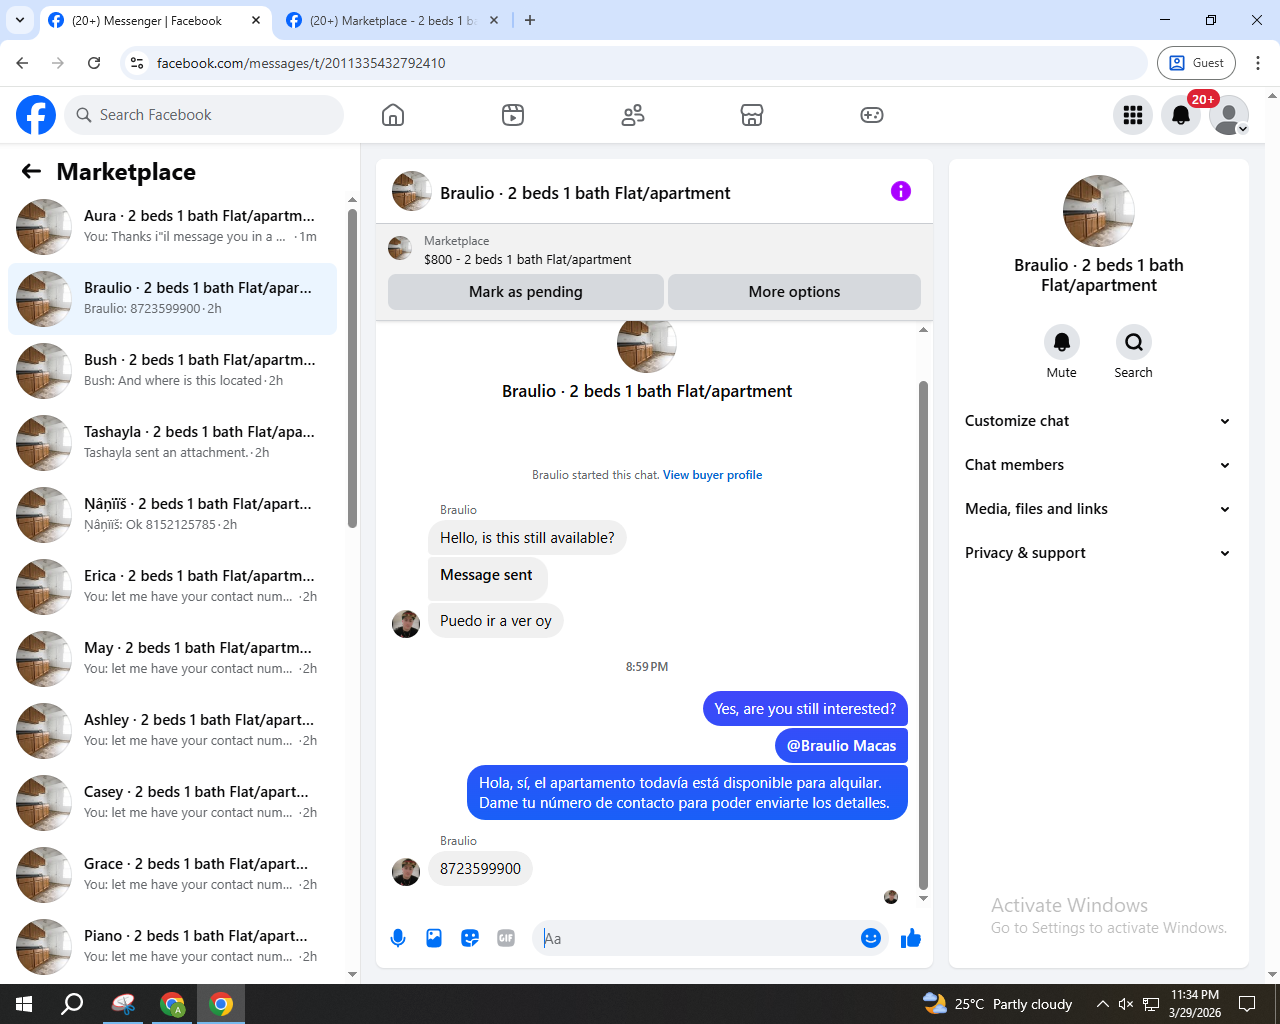
Task: Open Tashayla conversation in the list
Action: [x=172, y=443]
